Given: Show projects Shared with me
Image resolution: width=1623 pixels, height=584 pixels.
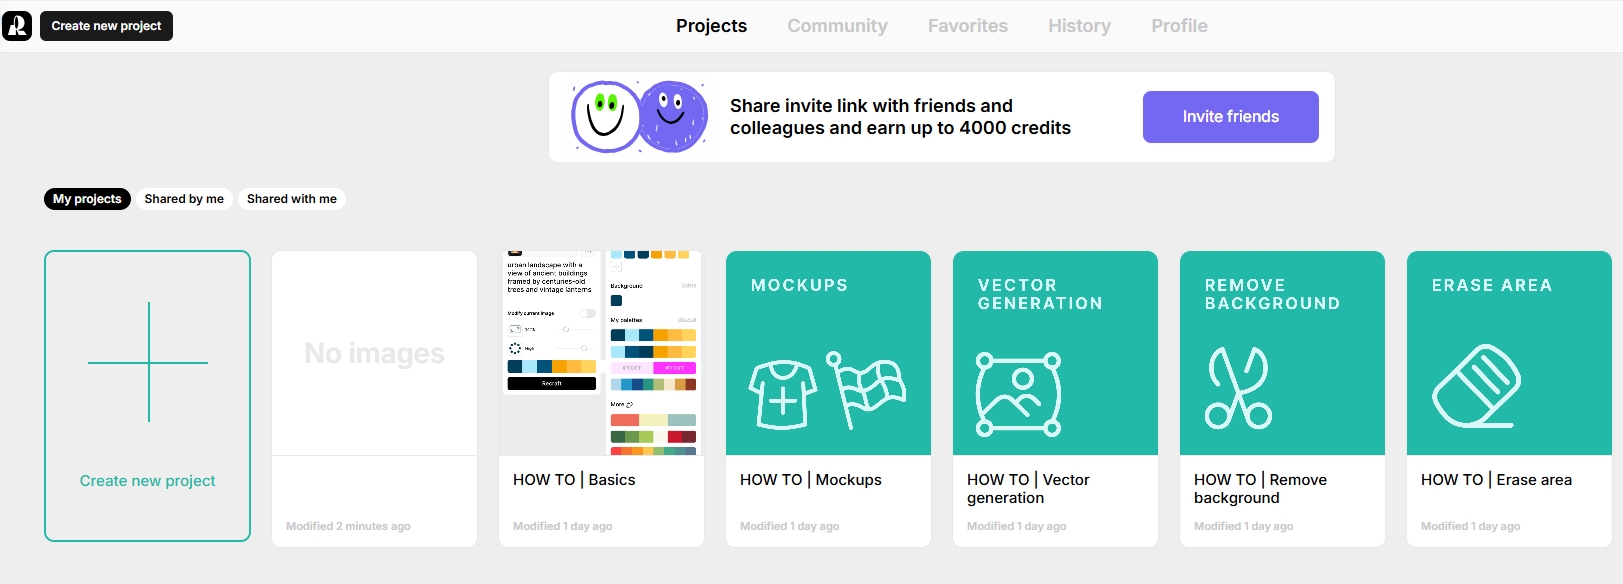Looking at the screenshot, I should (x=292, y=199).
